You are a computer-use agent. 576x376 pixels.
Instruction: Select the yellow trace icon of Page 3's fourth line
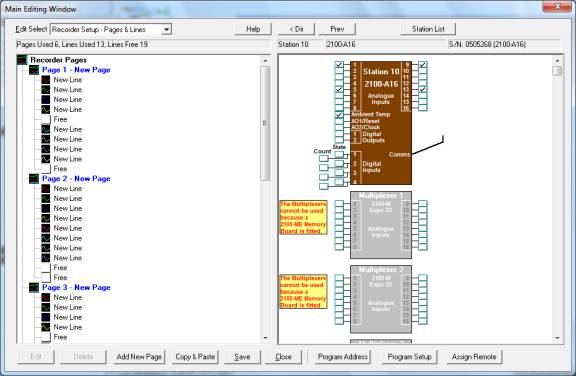[46, 327]
